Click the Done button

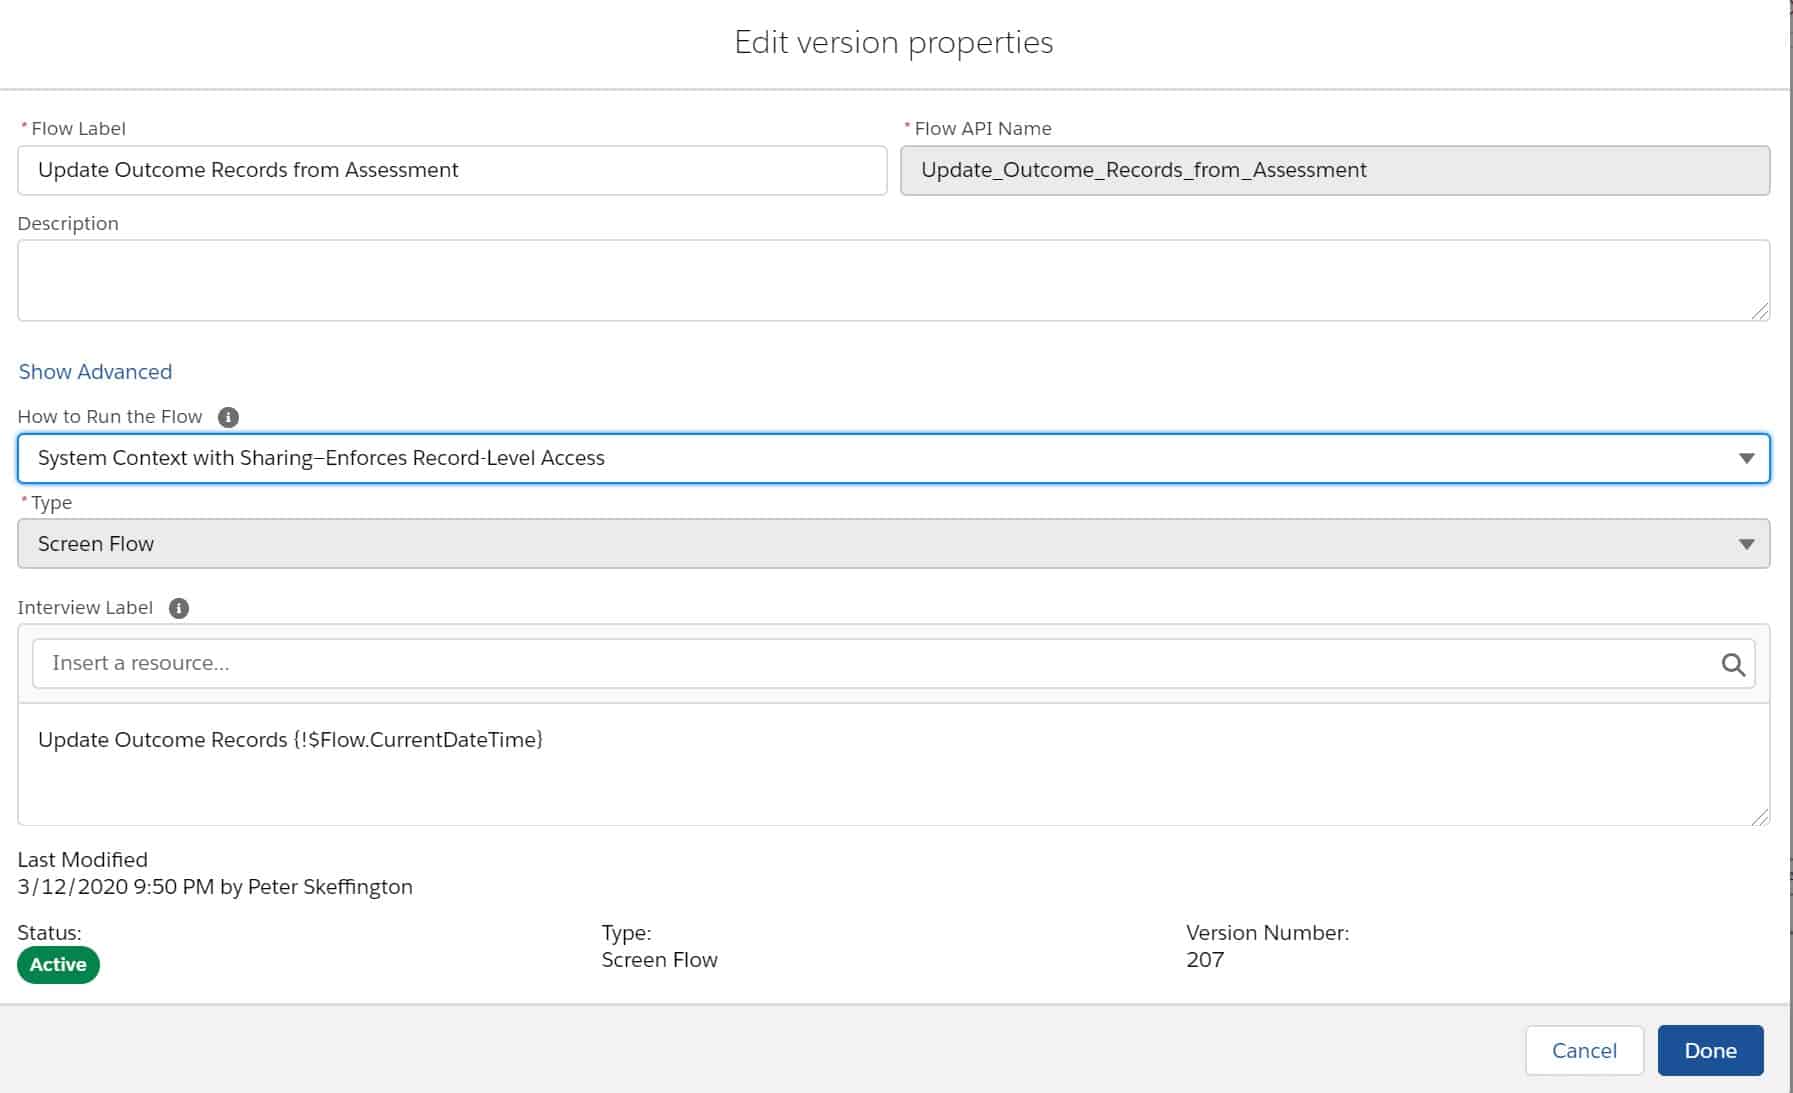1710,1050
